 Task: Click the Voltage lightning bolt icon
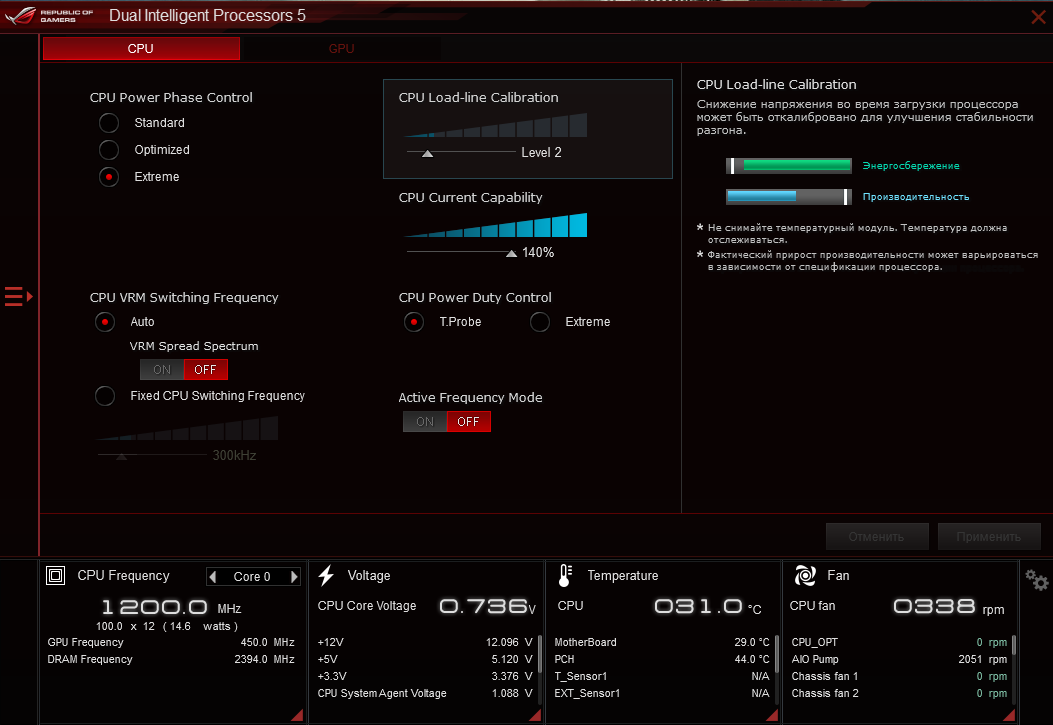(x=326, y=575)
